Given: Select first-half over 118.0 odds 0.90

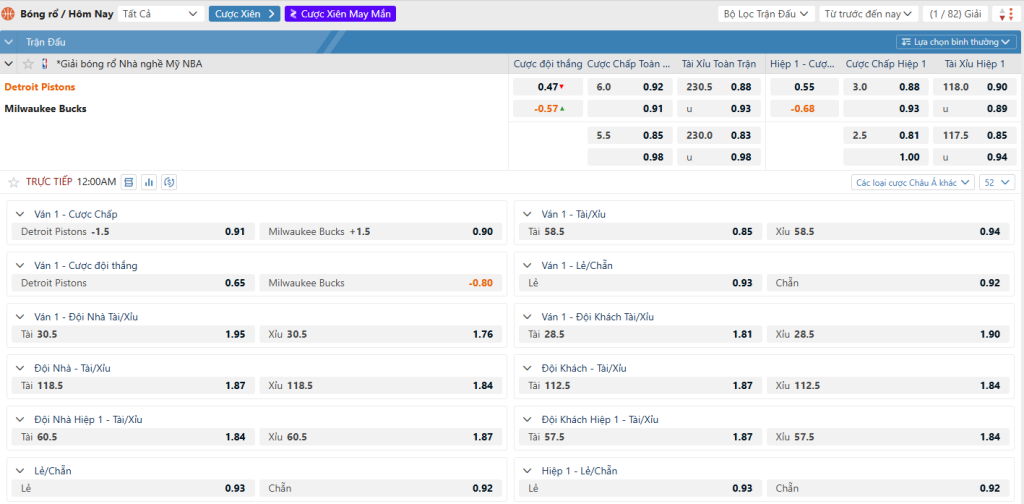Looking at the screenshot, I should 974,87.
